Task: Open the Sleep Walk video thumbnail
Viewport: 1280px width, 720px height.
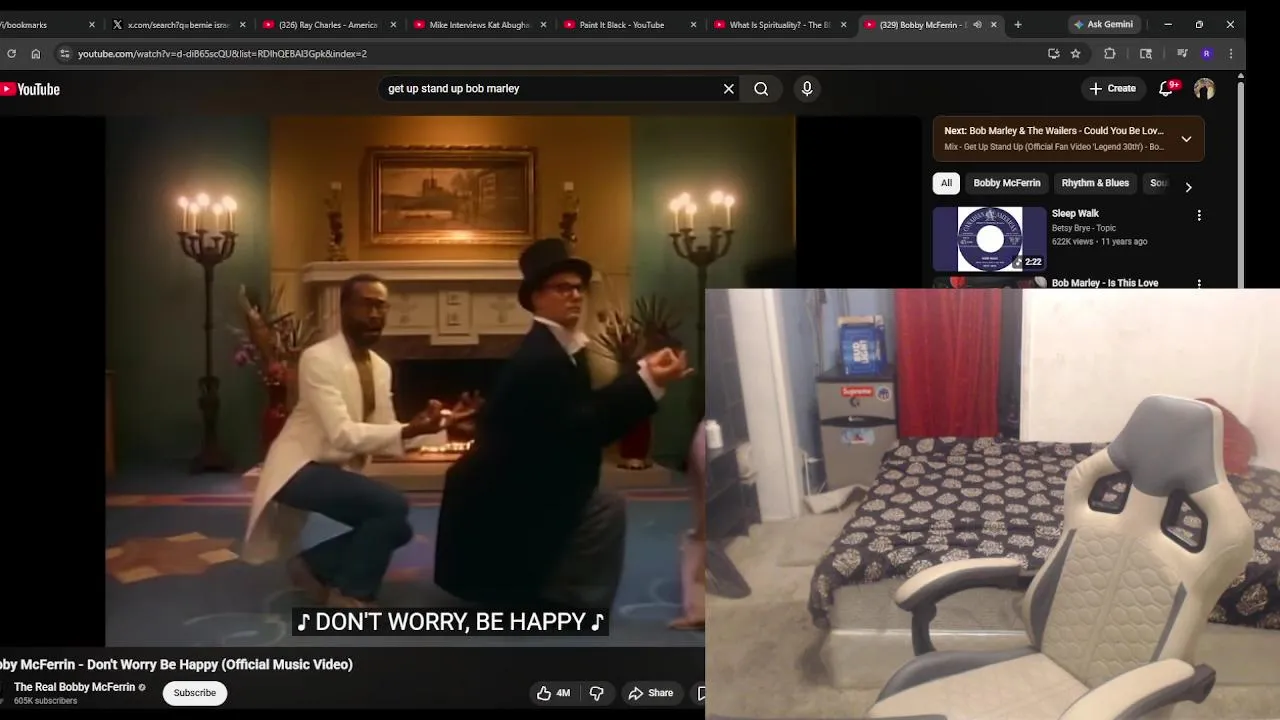Action: (990, 239)
